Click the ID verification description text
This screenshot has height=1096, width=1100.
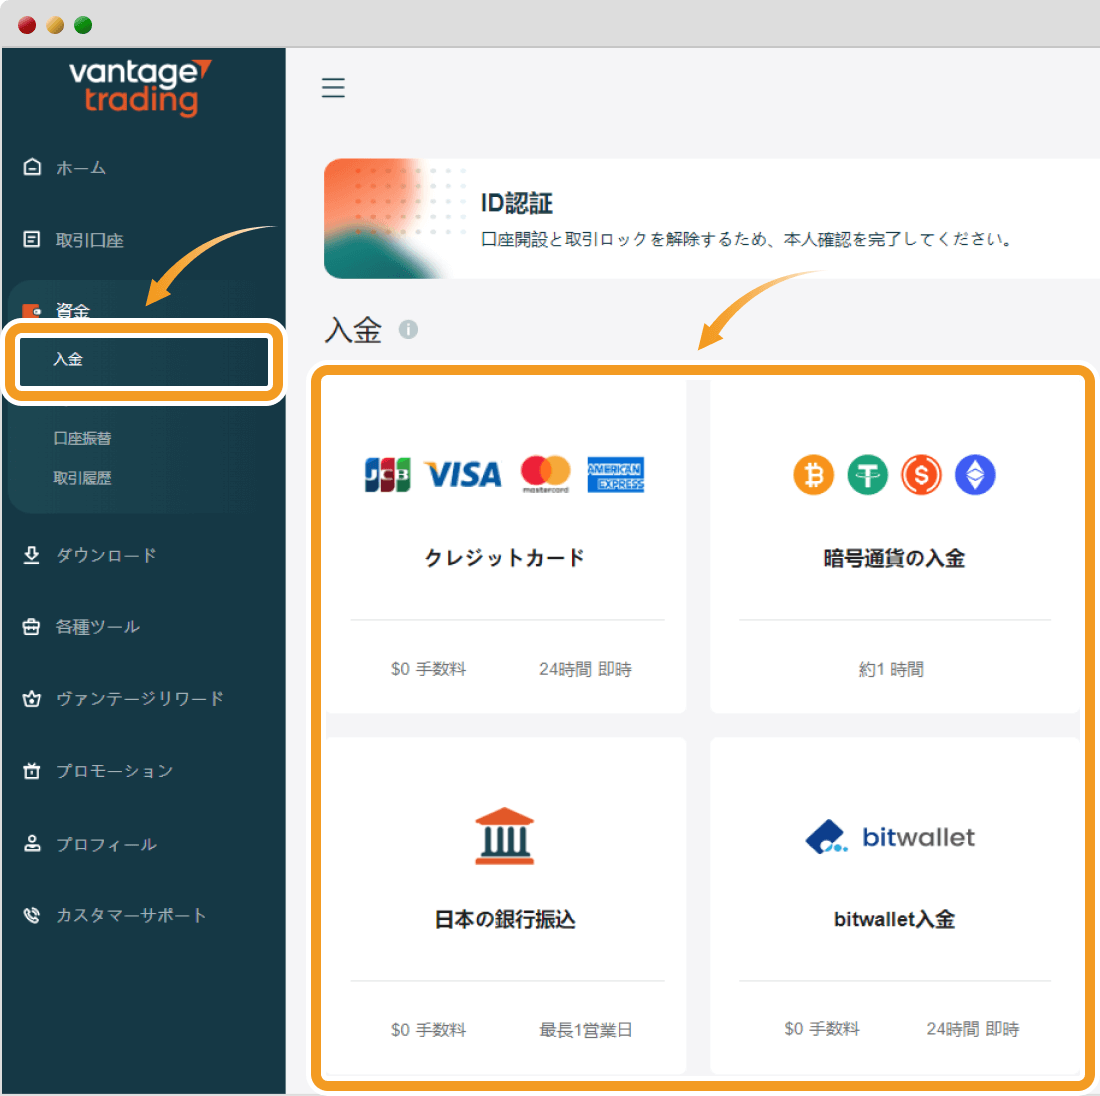[748, 239]
